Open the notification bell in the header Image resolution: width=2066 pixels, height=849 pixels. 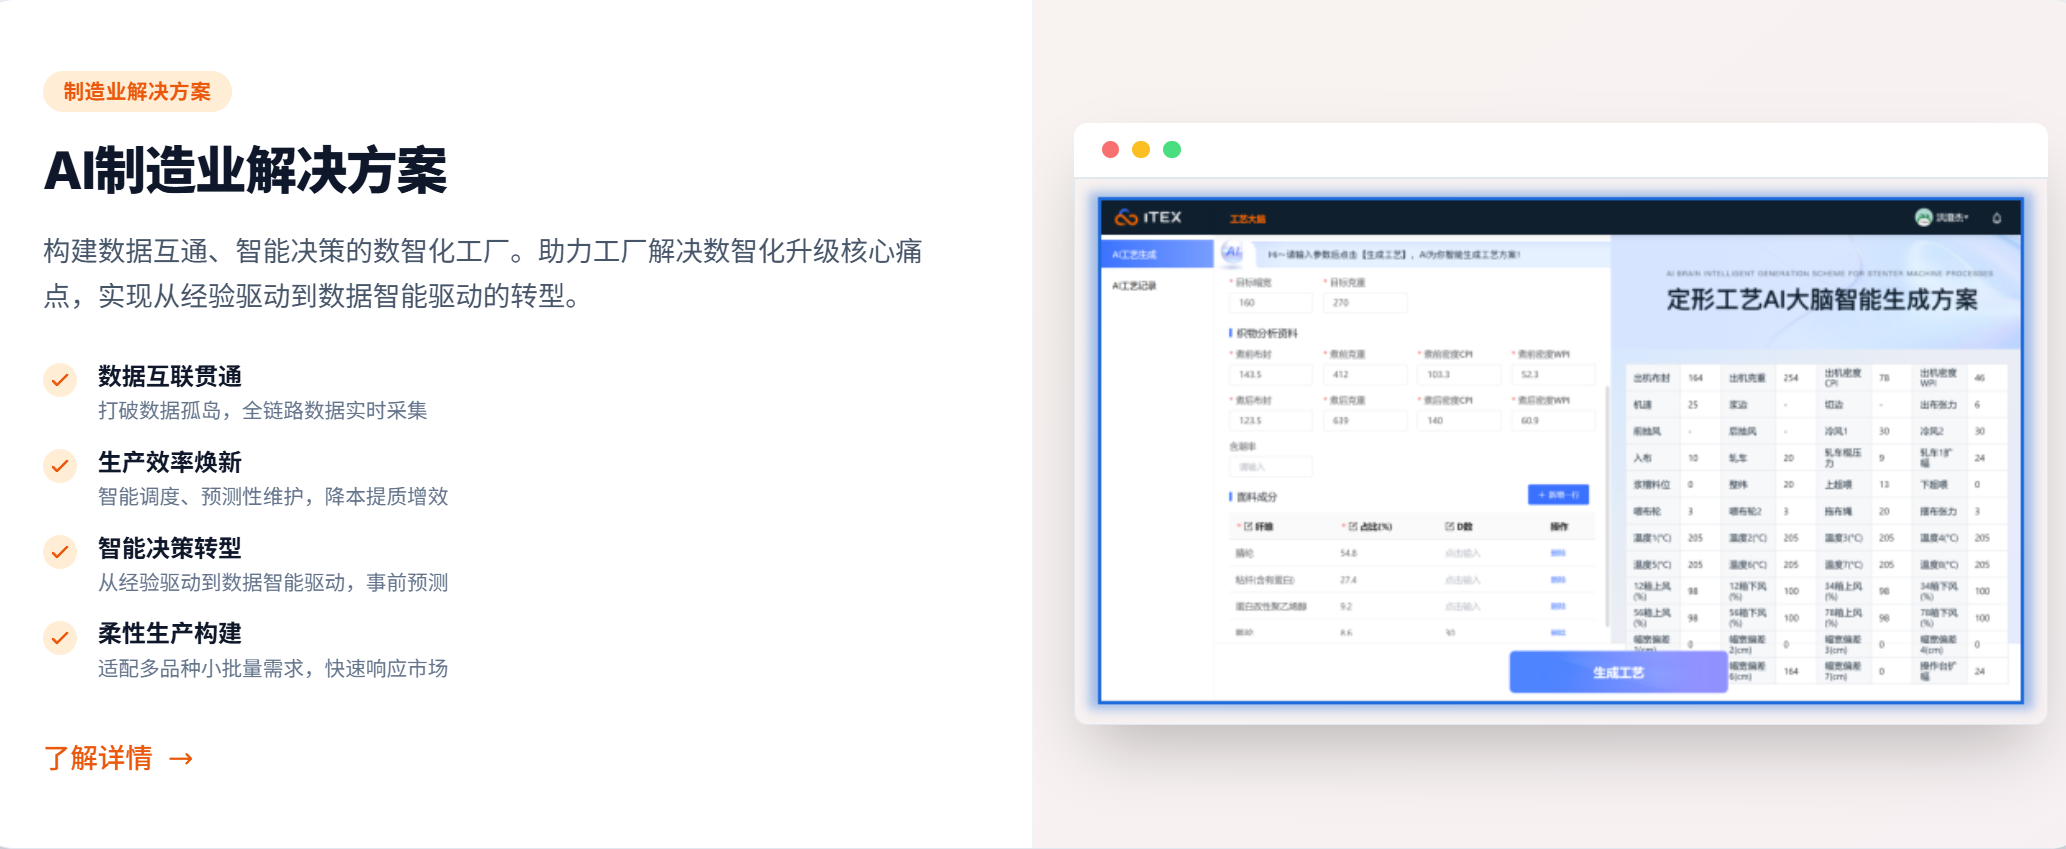point(1996,218)
